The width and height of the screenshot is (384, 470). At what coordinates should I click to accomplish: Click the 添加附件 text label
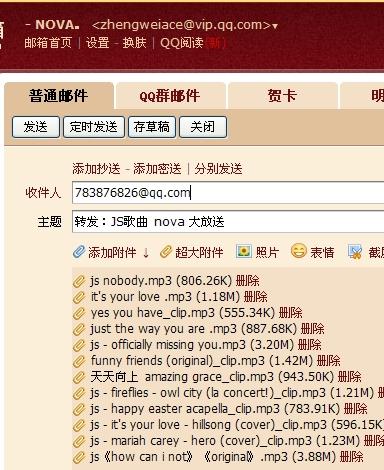(112, 253)
